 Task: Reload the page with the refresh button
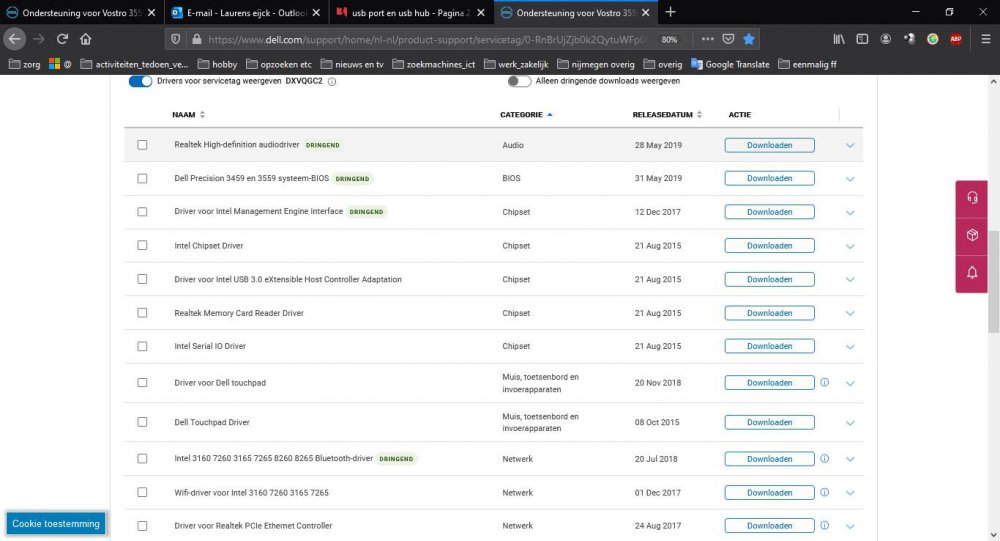62,39
